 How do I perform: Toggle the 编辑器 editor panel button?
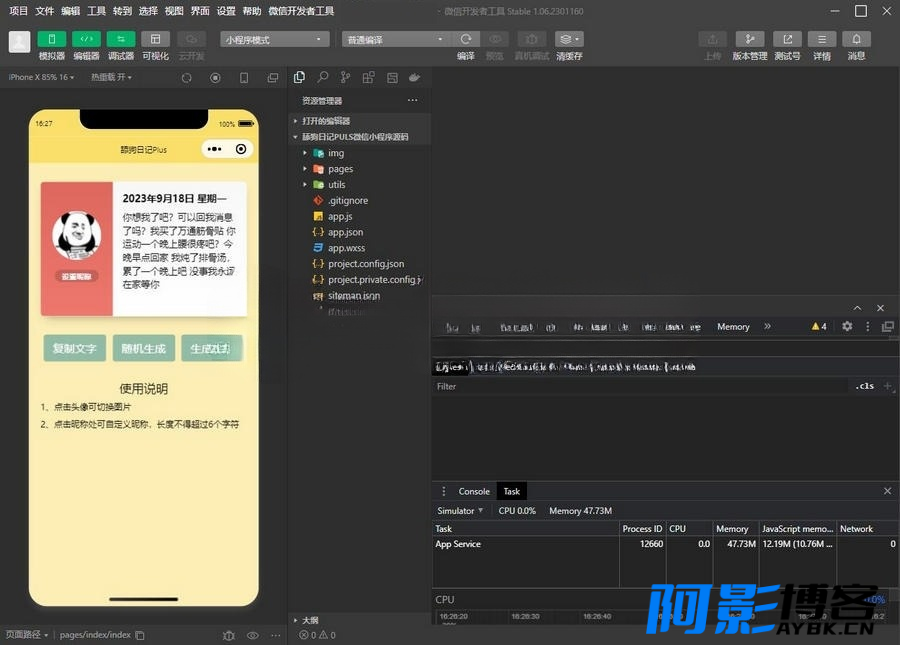tap(86, 39)
